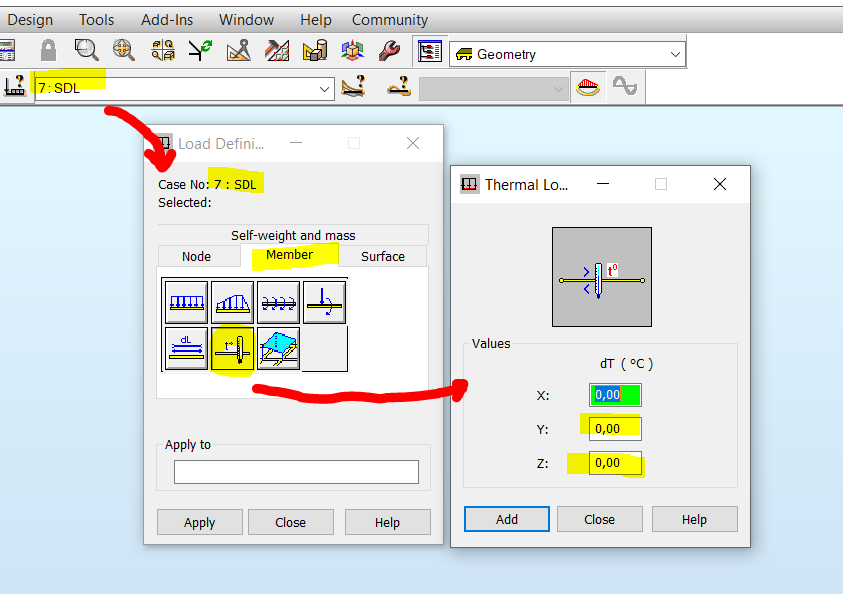Open the Geometry layout dropdown
The height and width of the screenshot is (594, 843).
click(x=678, y=52)
